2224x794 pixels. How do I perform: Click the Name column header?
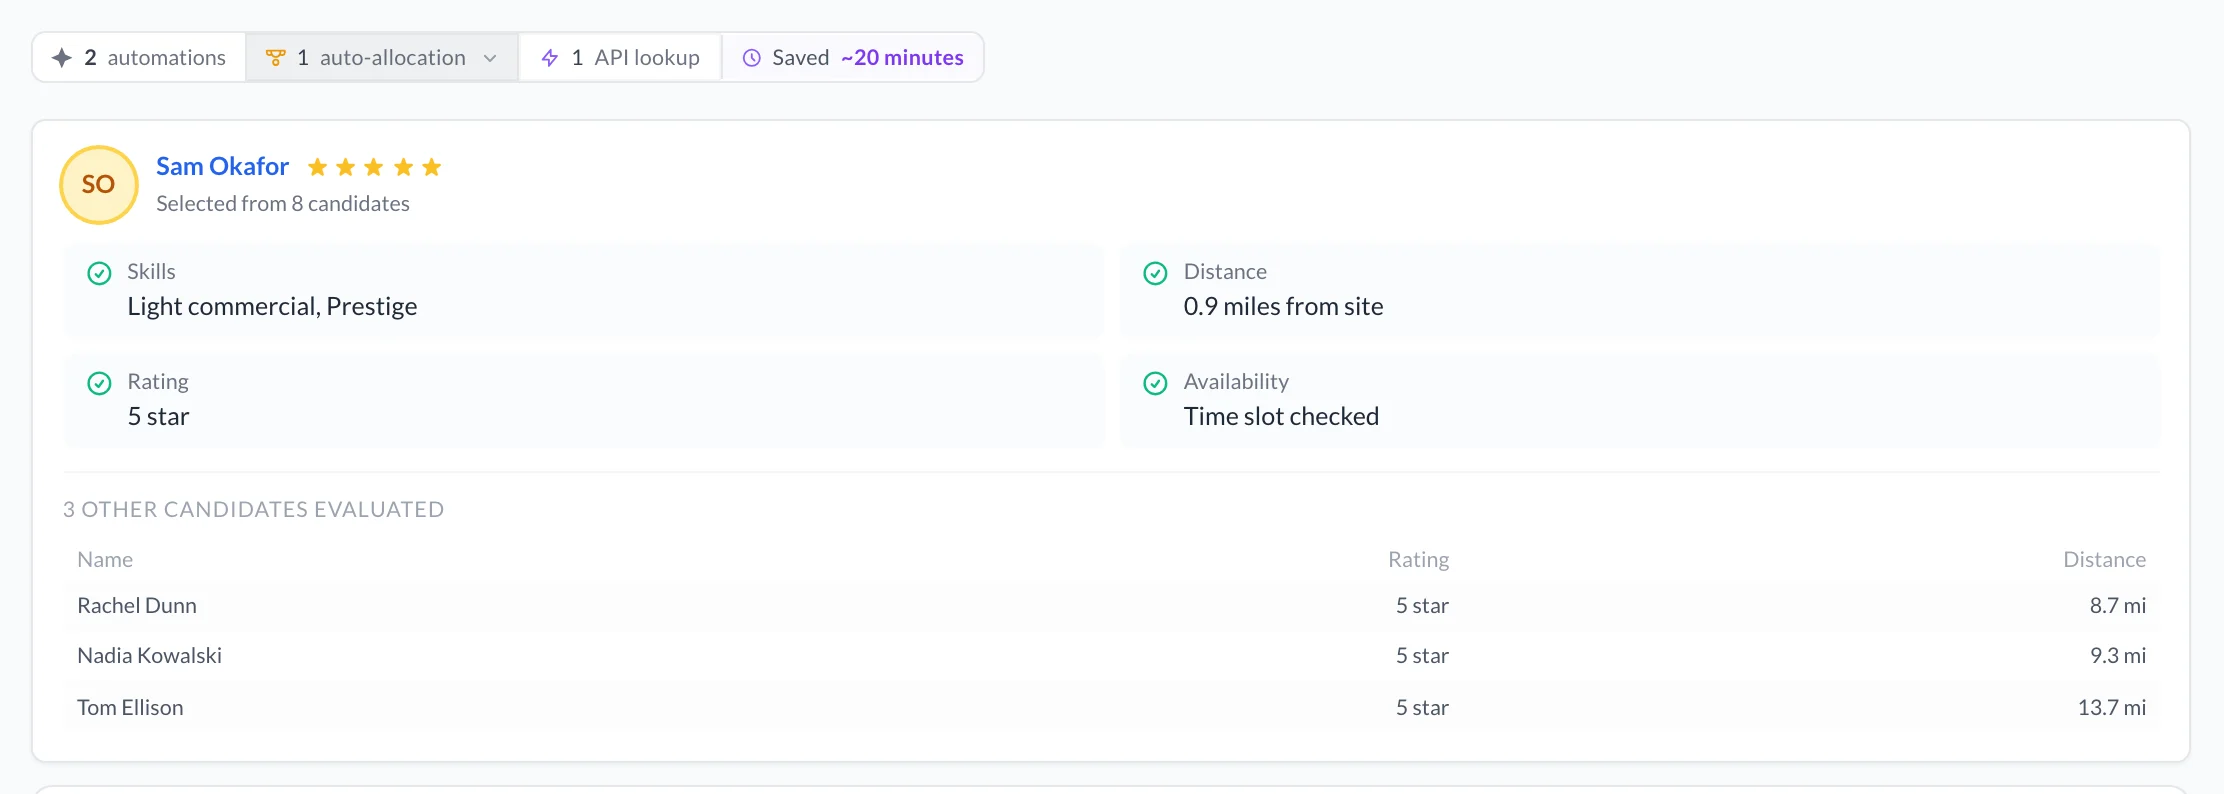[105, 559]
